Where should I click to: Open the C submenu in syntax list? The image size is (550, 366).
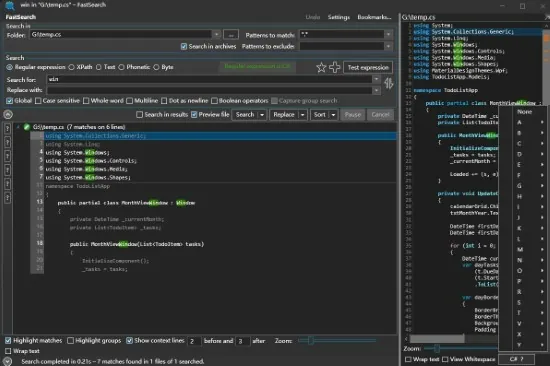pyautogui.click(x=524, y=144)
